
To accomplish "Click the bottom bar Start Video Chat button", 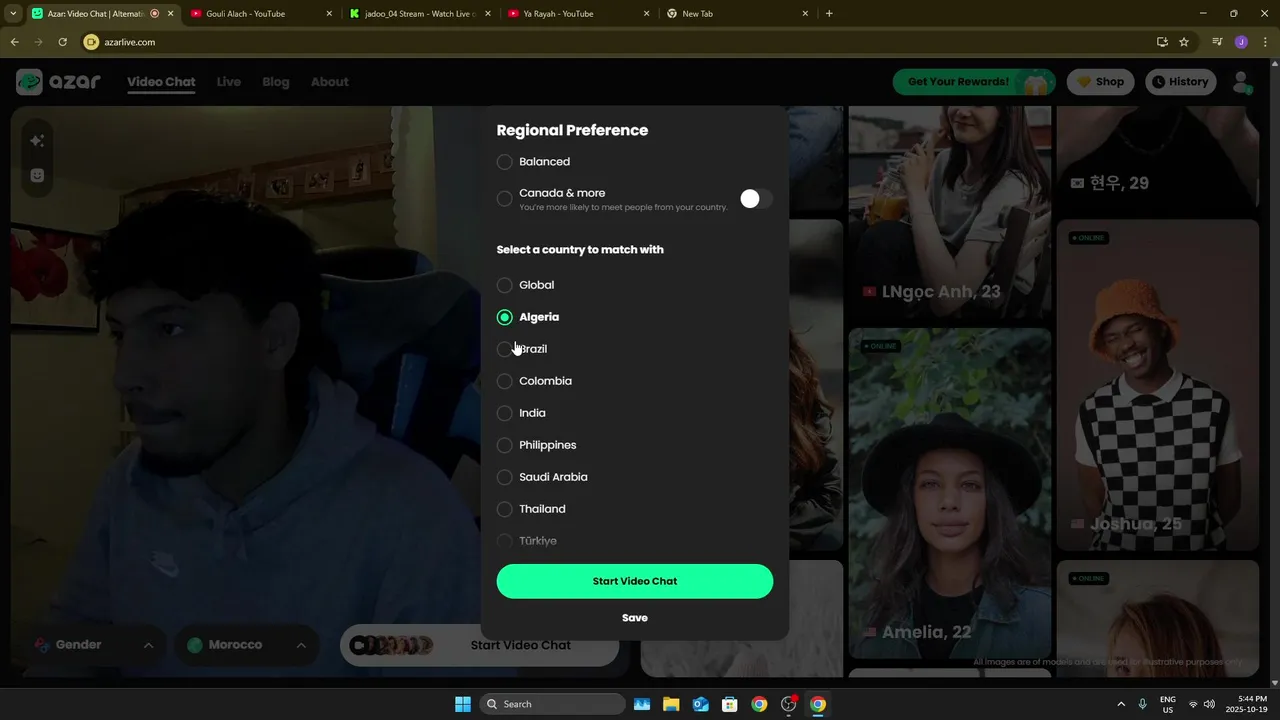I will [x=480, y=645].
